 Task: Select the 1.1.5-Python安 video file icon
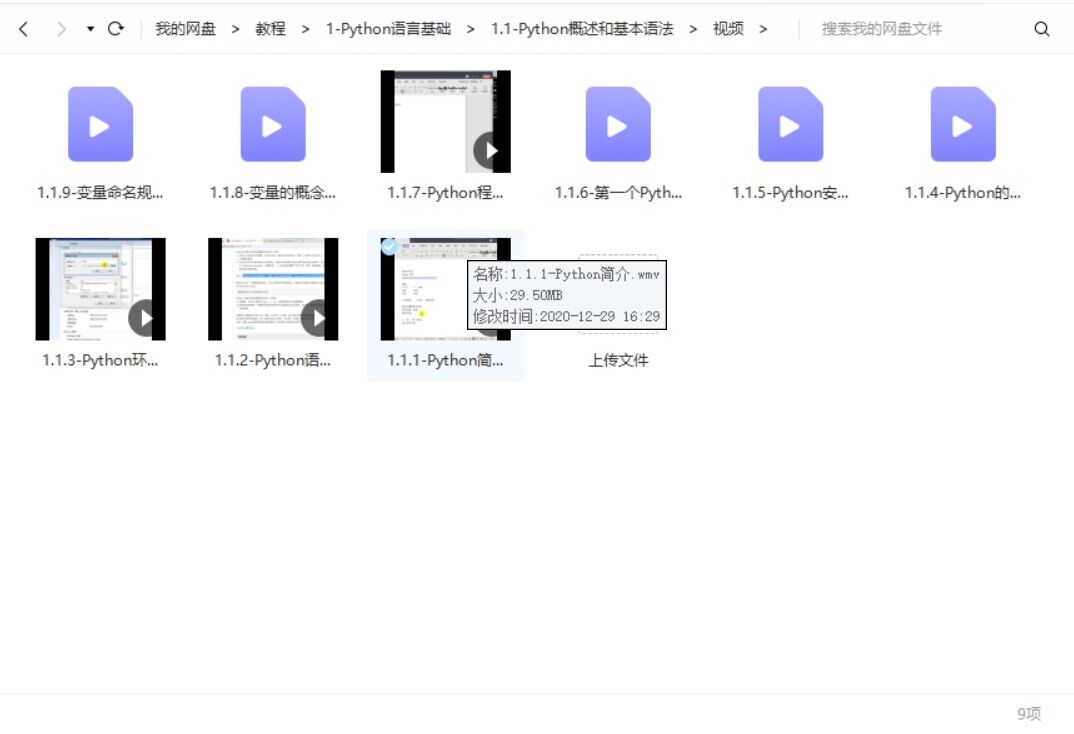tap(790, 124)
